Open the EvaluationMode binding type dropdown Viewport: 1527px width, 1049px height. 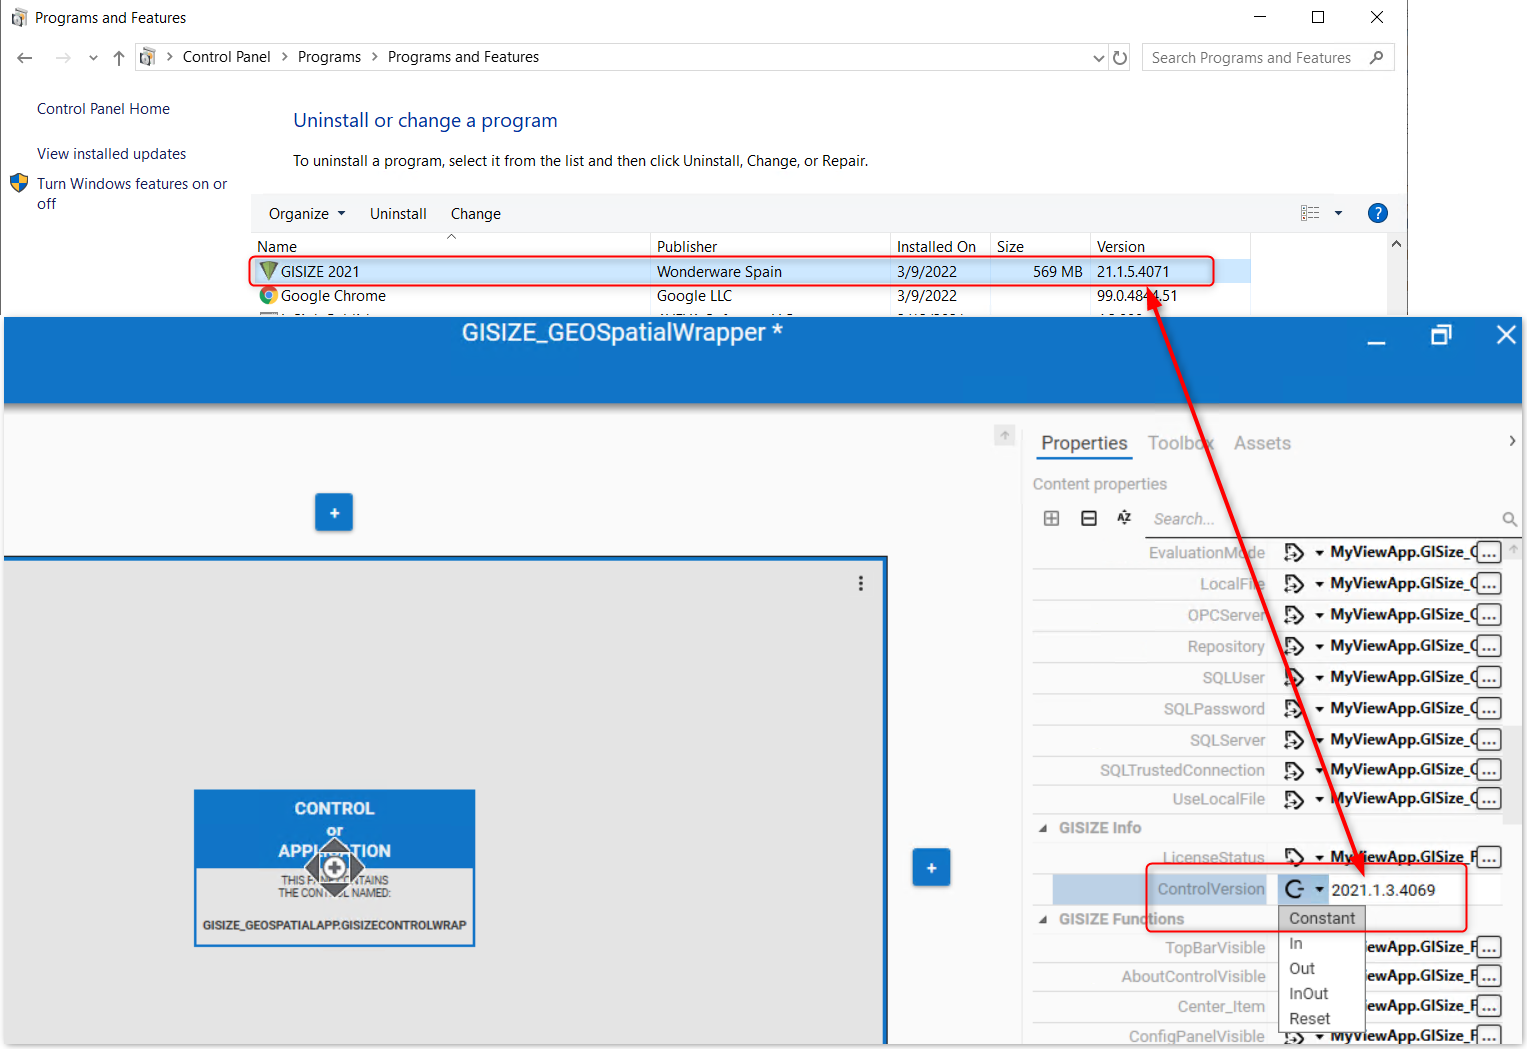click(x=1319, y=553)
